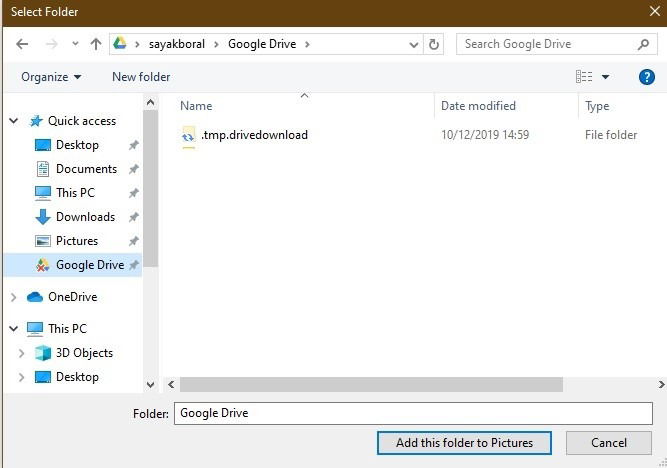Open Downloads in Quick access
Screen dimensions: 667x468
86,217
